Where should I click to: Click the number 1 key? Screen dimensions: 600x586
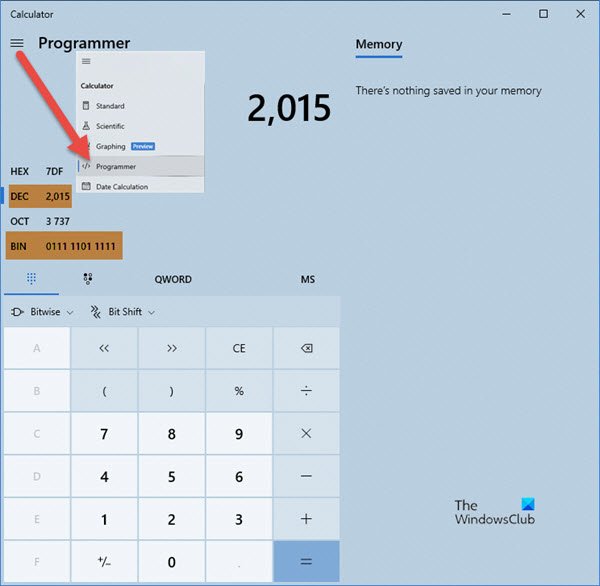coord(104,519)
